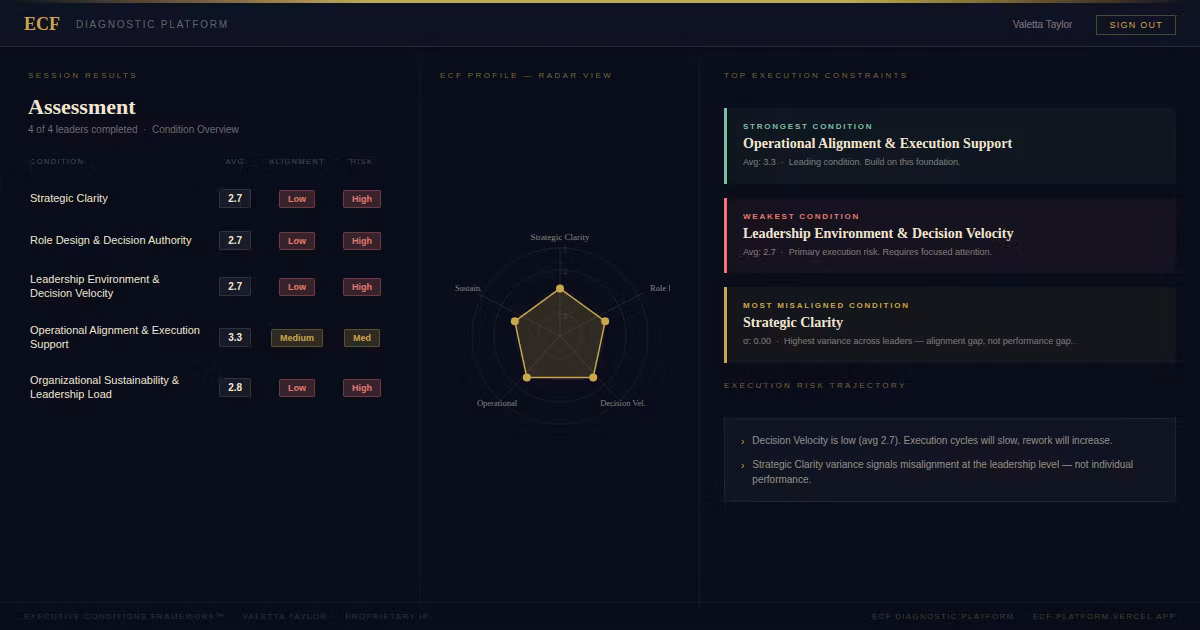Click the Decision Vel. radar axis label
Image resolution: width=1200 pixels, height=630 pixels.
coord(622,403)
